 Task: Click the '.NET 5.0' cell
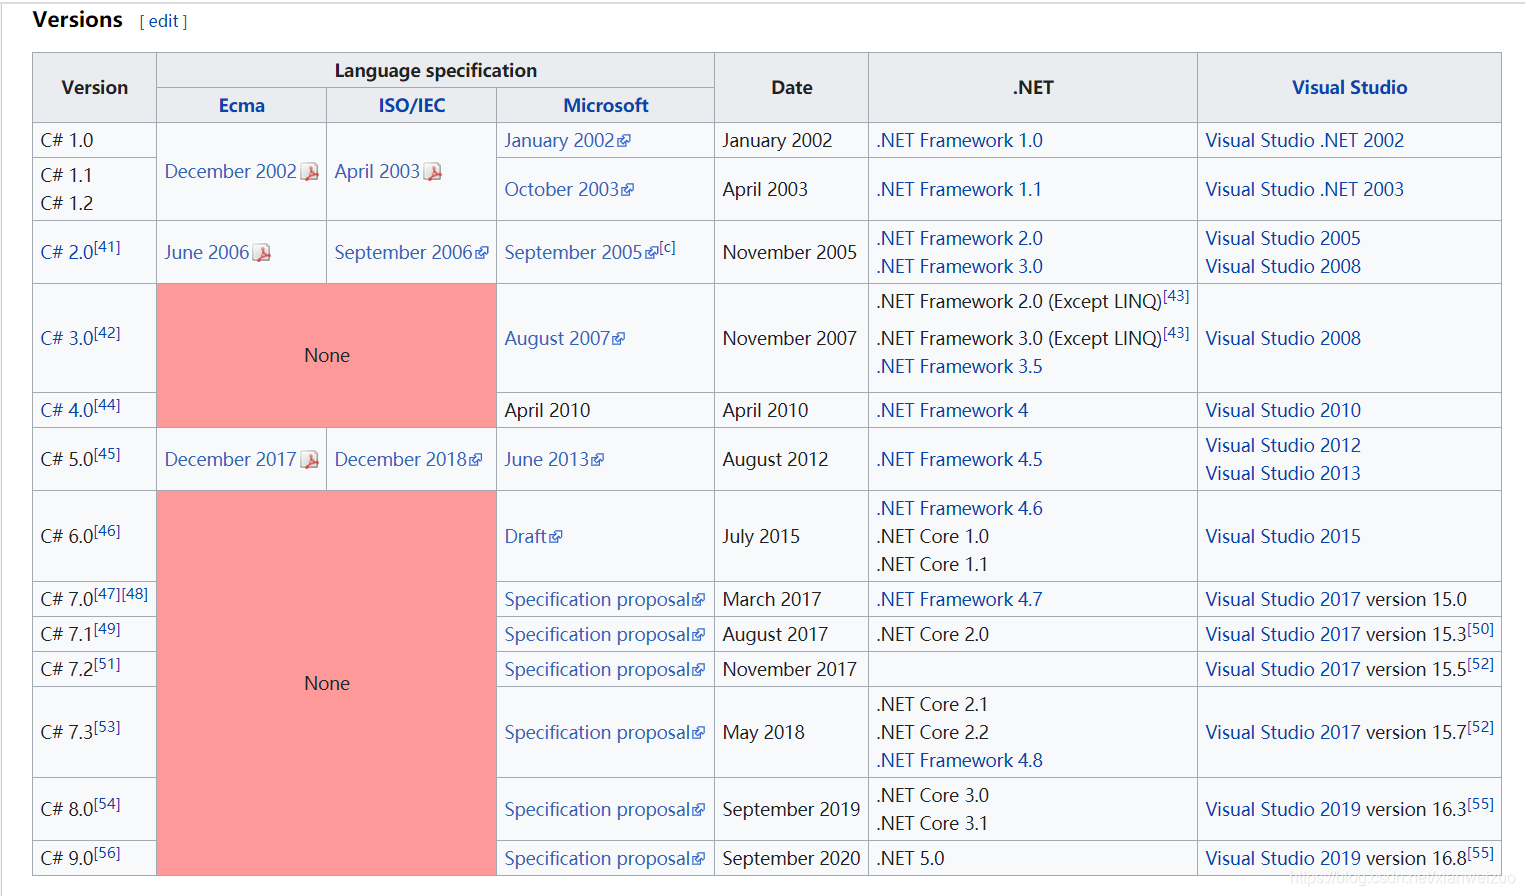point(1033,858)
